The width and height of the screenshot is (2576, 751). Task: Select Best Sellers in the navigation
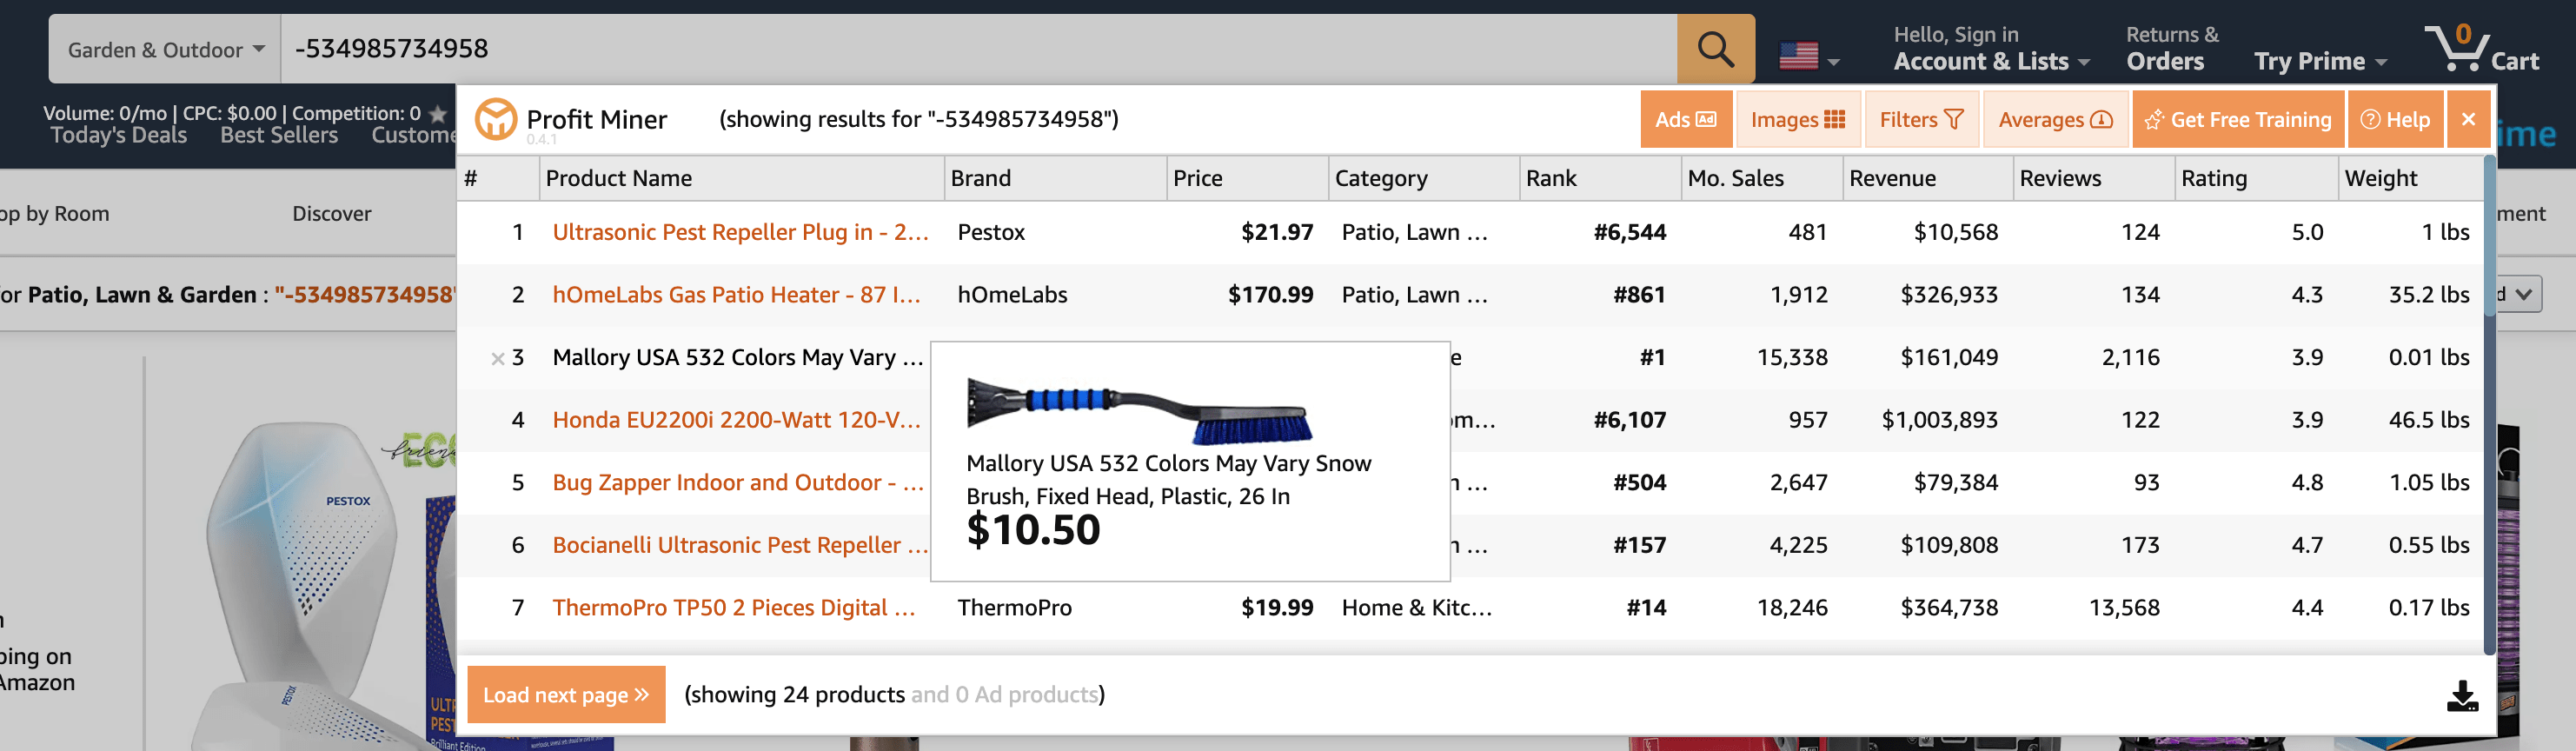[279, 135]
